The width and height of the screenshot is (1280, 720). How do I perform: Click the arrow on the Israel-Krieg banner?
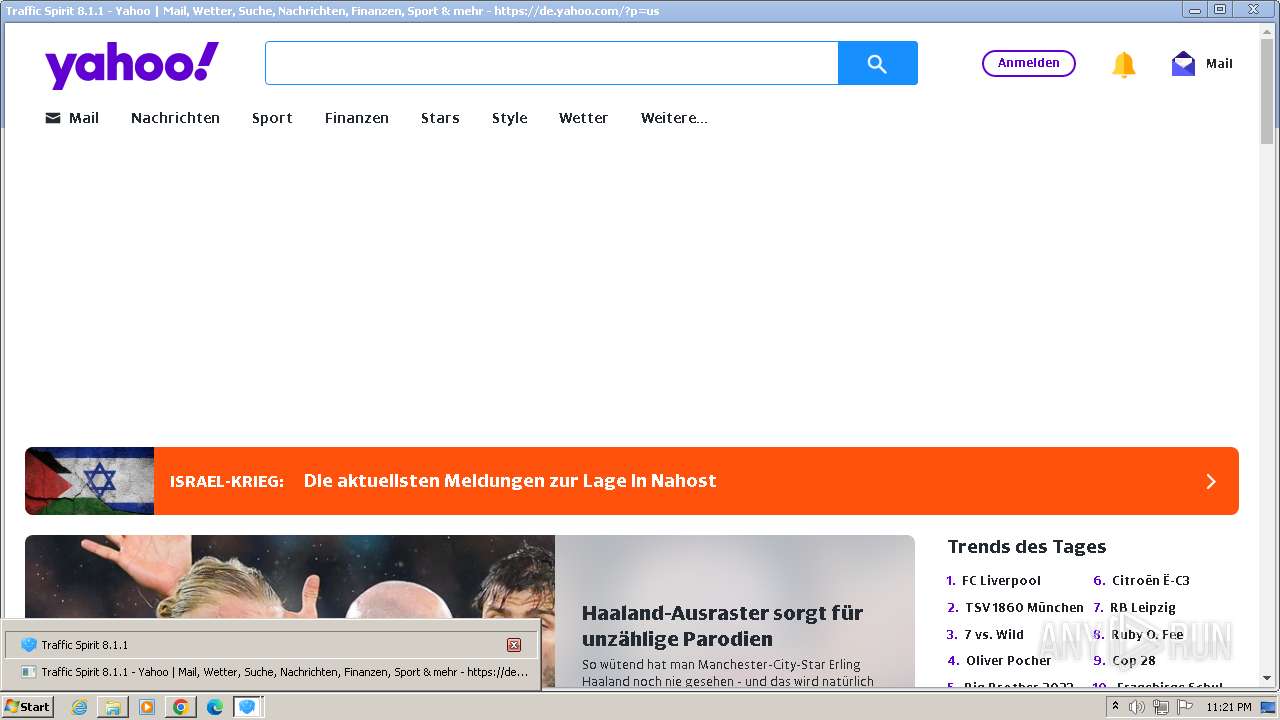pos(1211,481)
